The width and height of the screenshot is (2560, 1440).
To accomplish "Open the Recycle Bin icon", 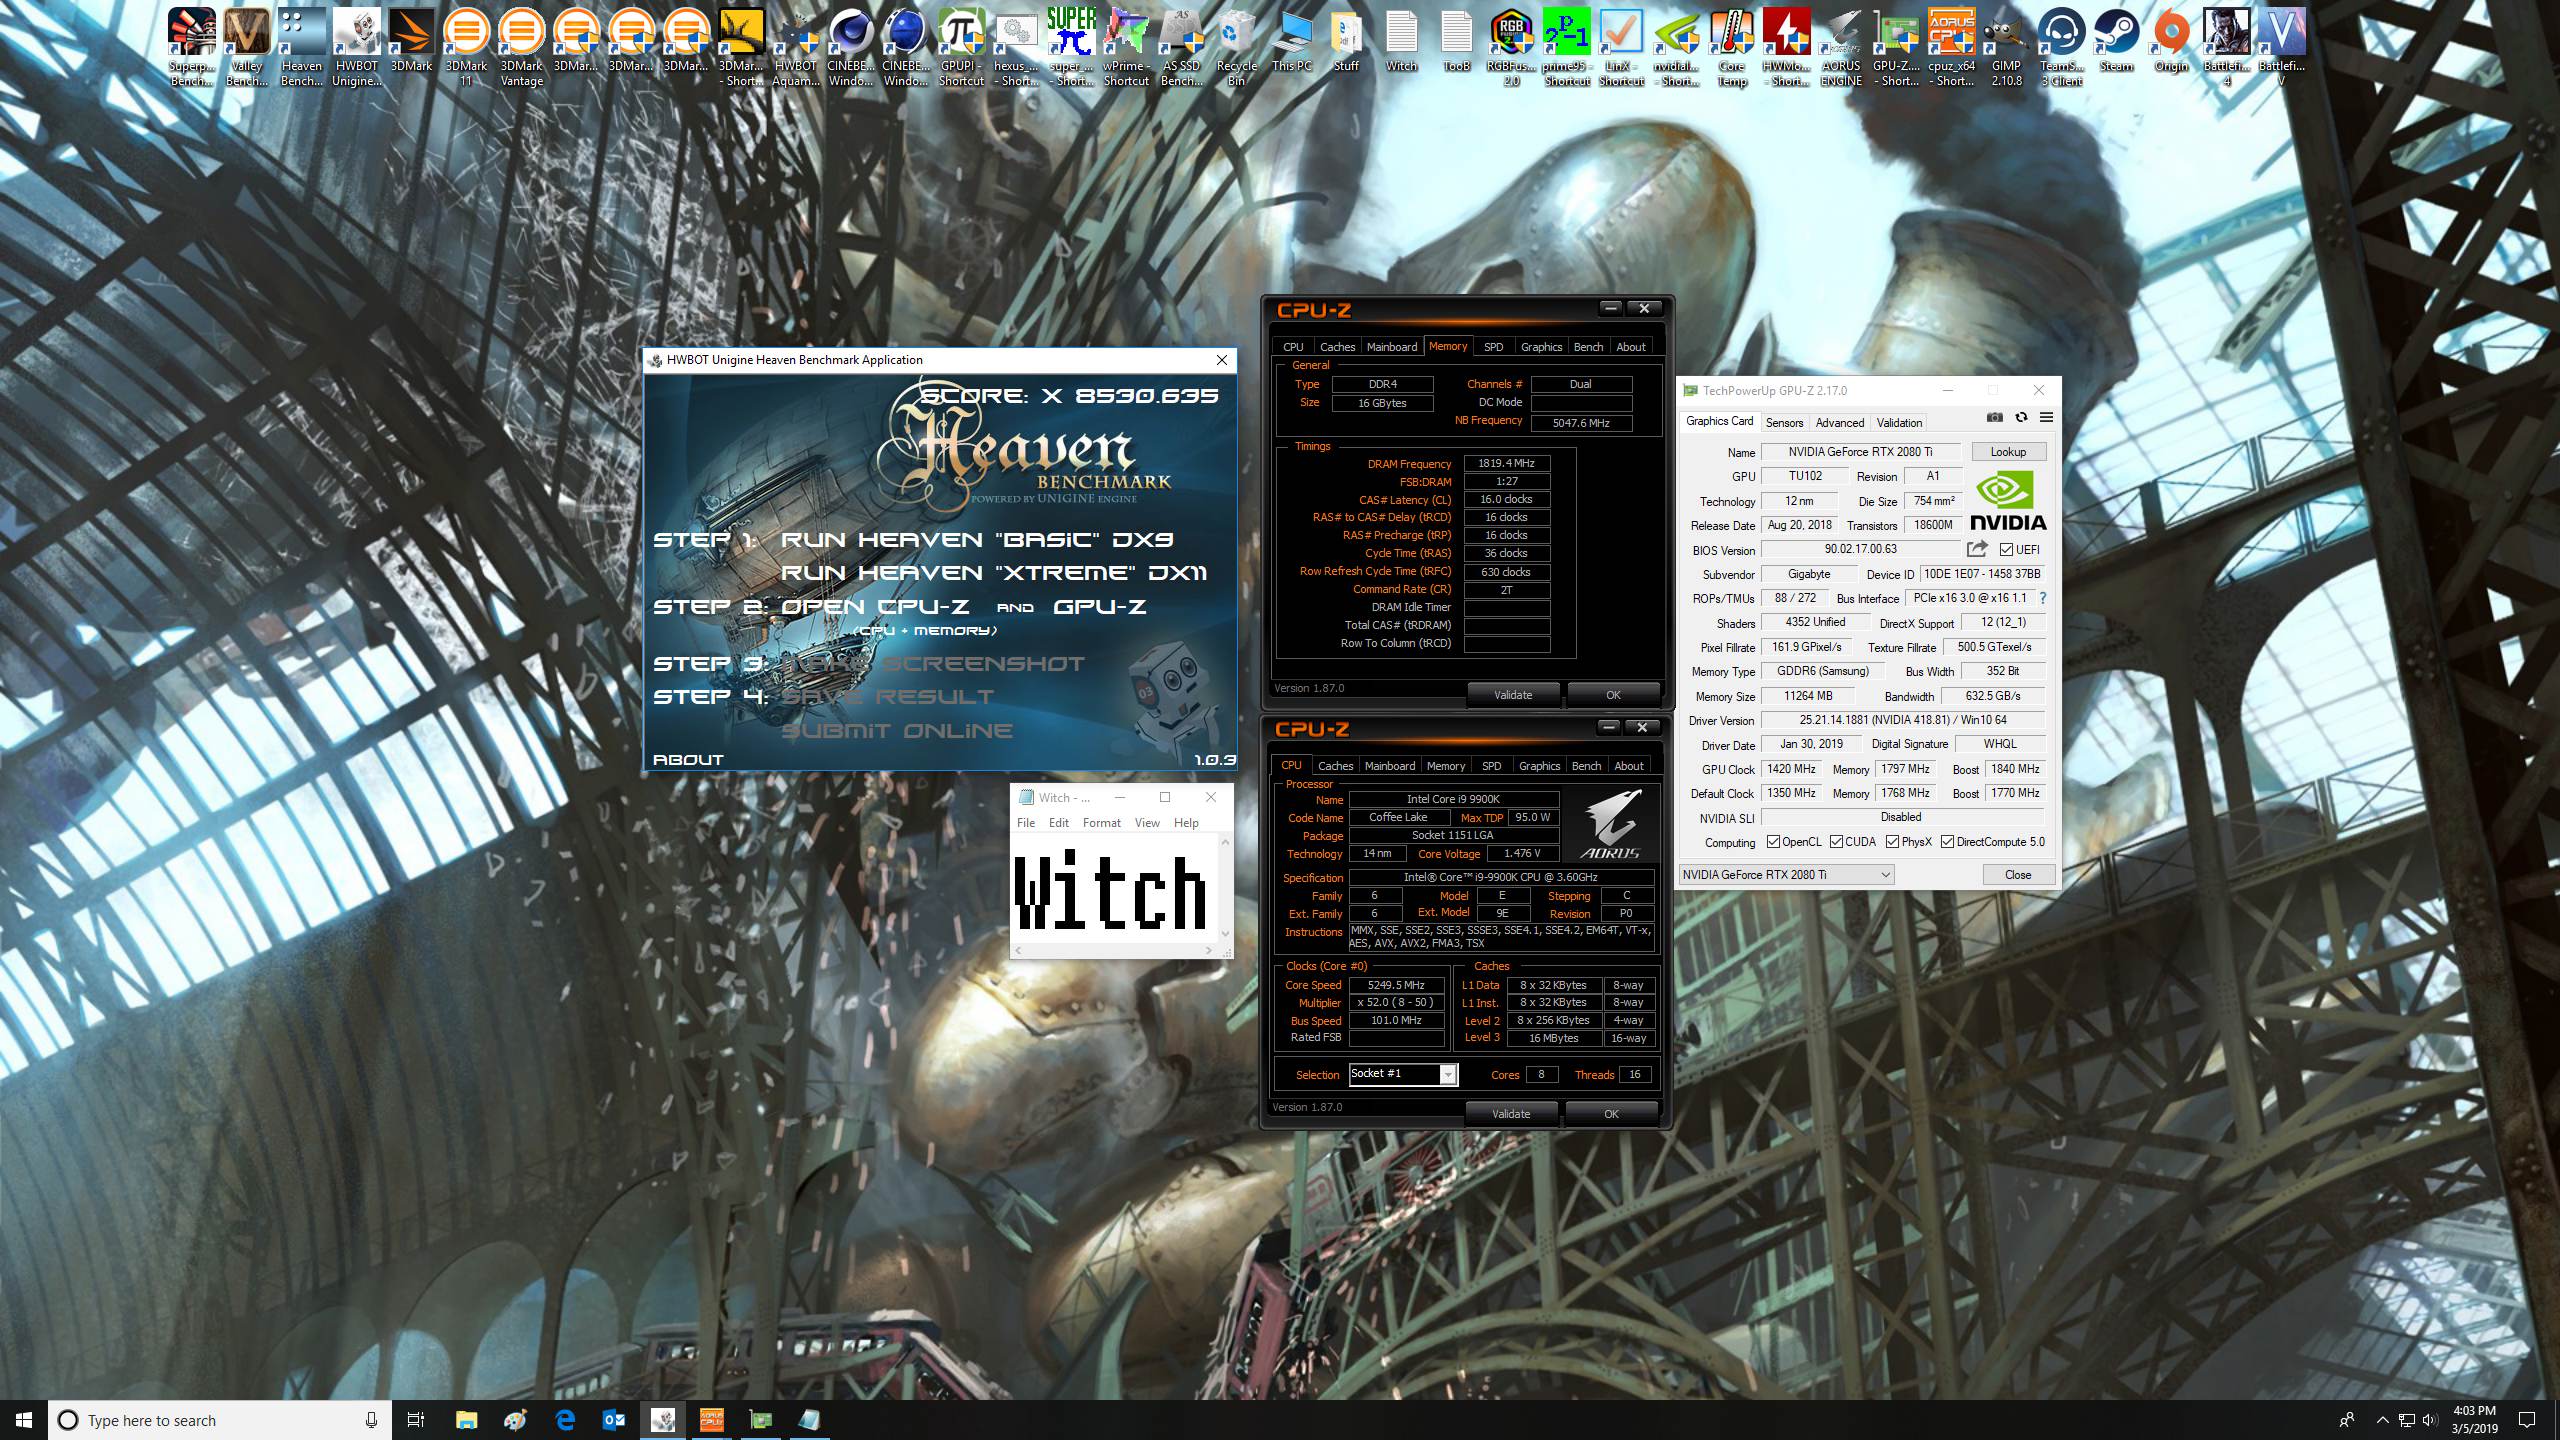I will (1236, 47).
